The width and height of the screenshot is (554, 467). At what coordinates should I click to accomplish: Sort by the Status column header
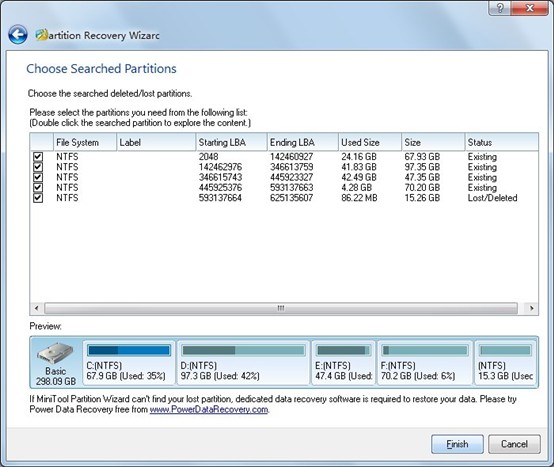point(502,142)
